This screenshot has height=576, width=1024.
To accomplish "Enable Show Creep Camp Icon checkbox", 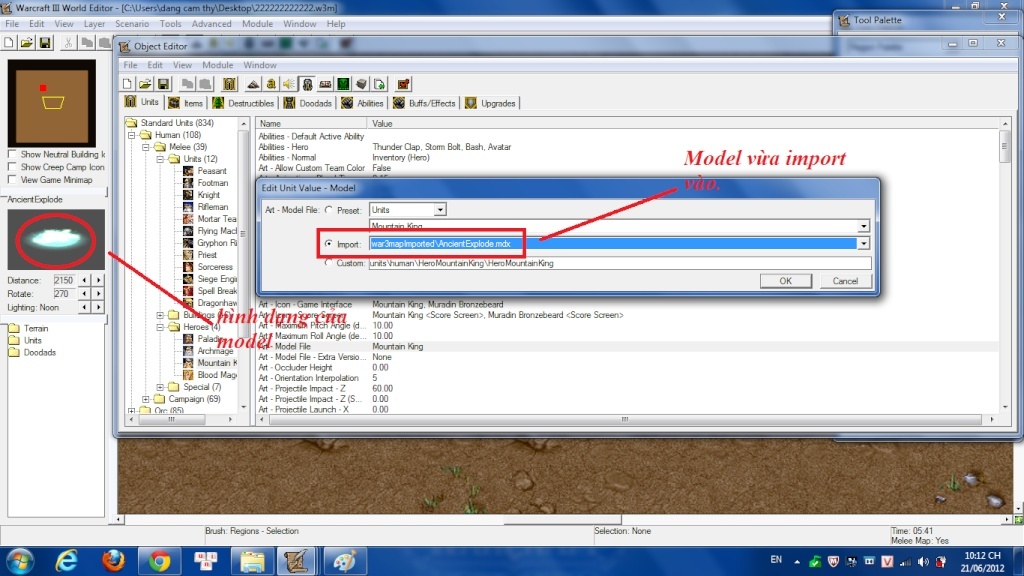I will (x=12, y=167).
